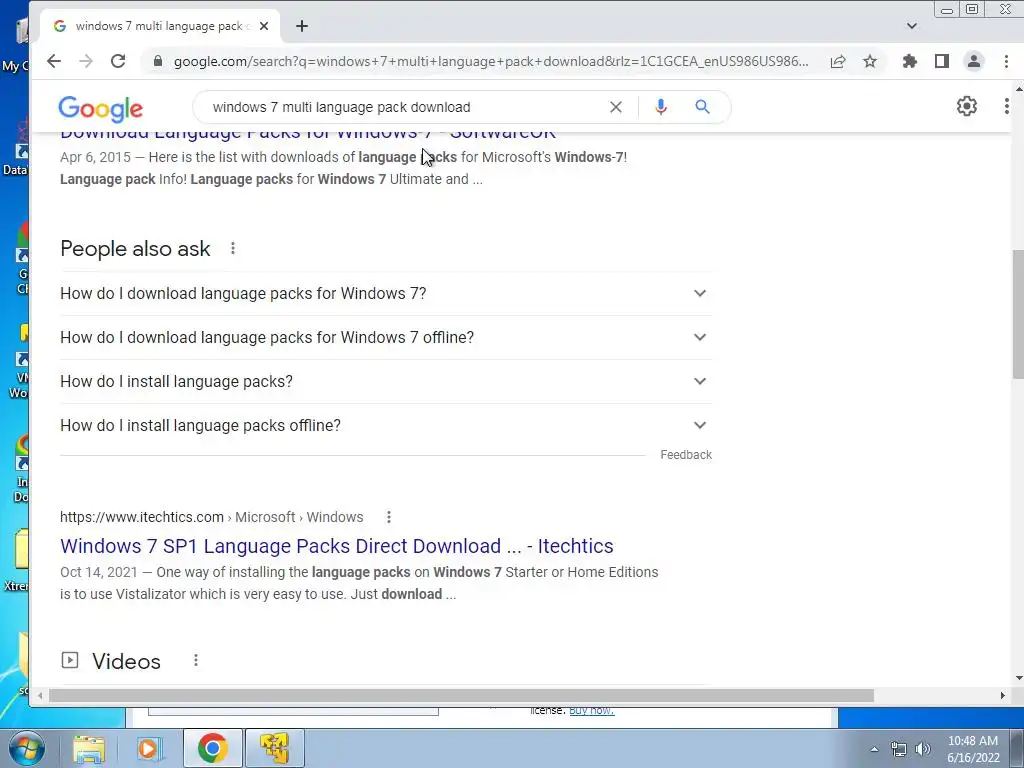Click the scroll right arrow
This screenshot has height=768, width=1024.
point(1002,696)
